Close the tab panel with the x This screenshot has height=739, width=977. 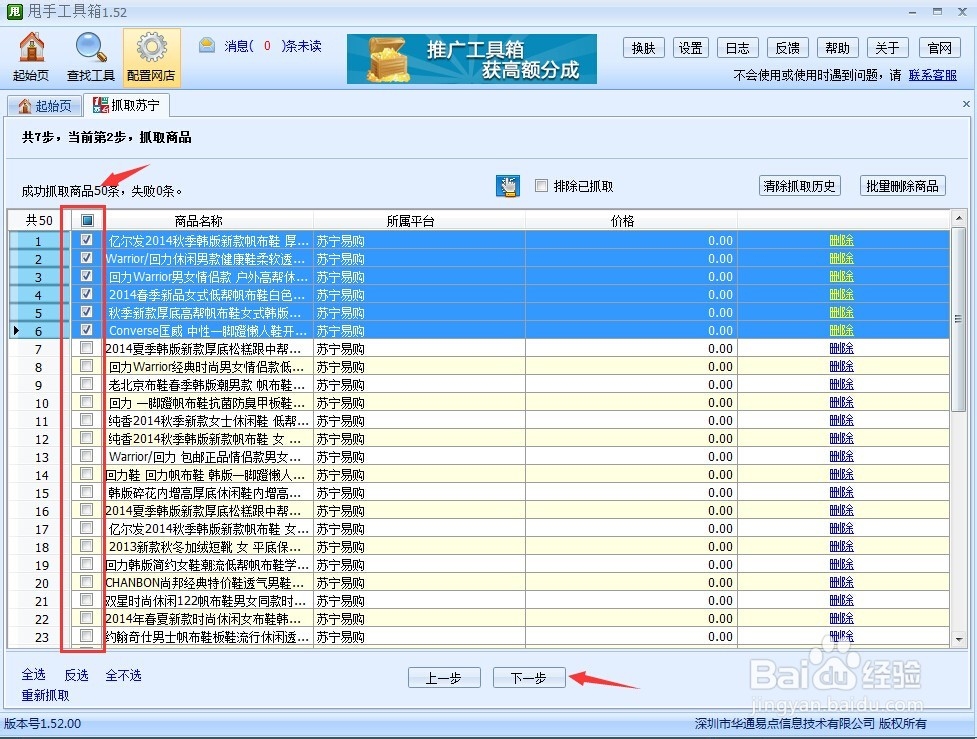pyautogui.click(x=966, y=104)
